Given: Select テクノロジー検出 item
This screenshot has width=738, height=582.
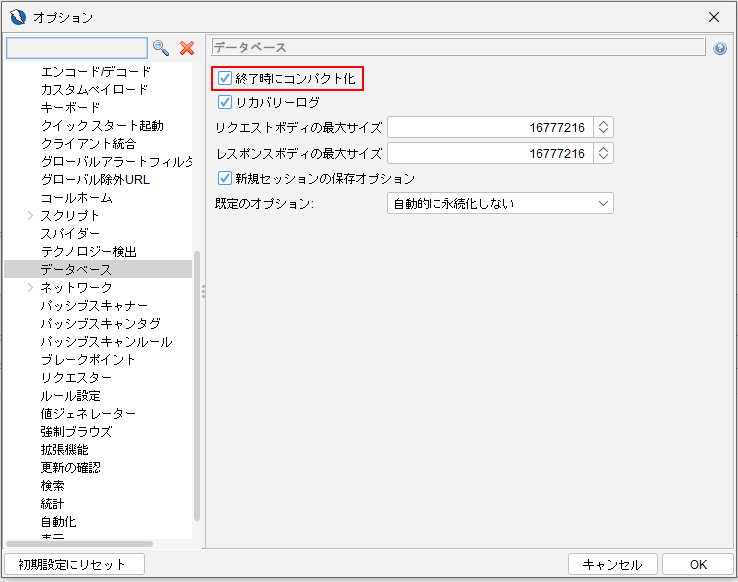Looking at the screenshot, I should [88, 251].
